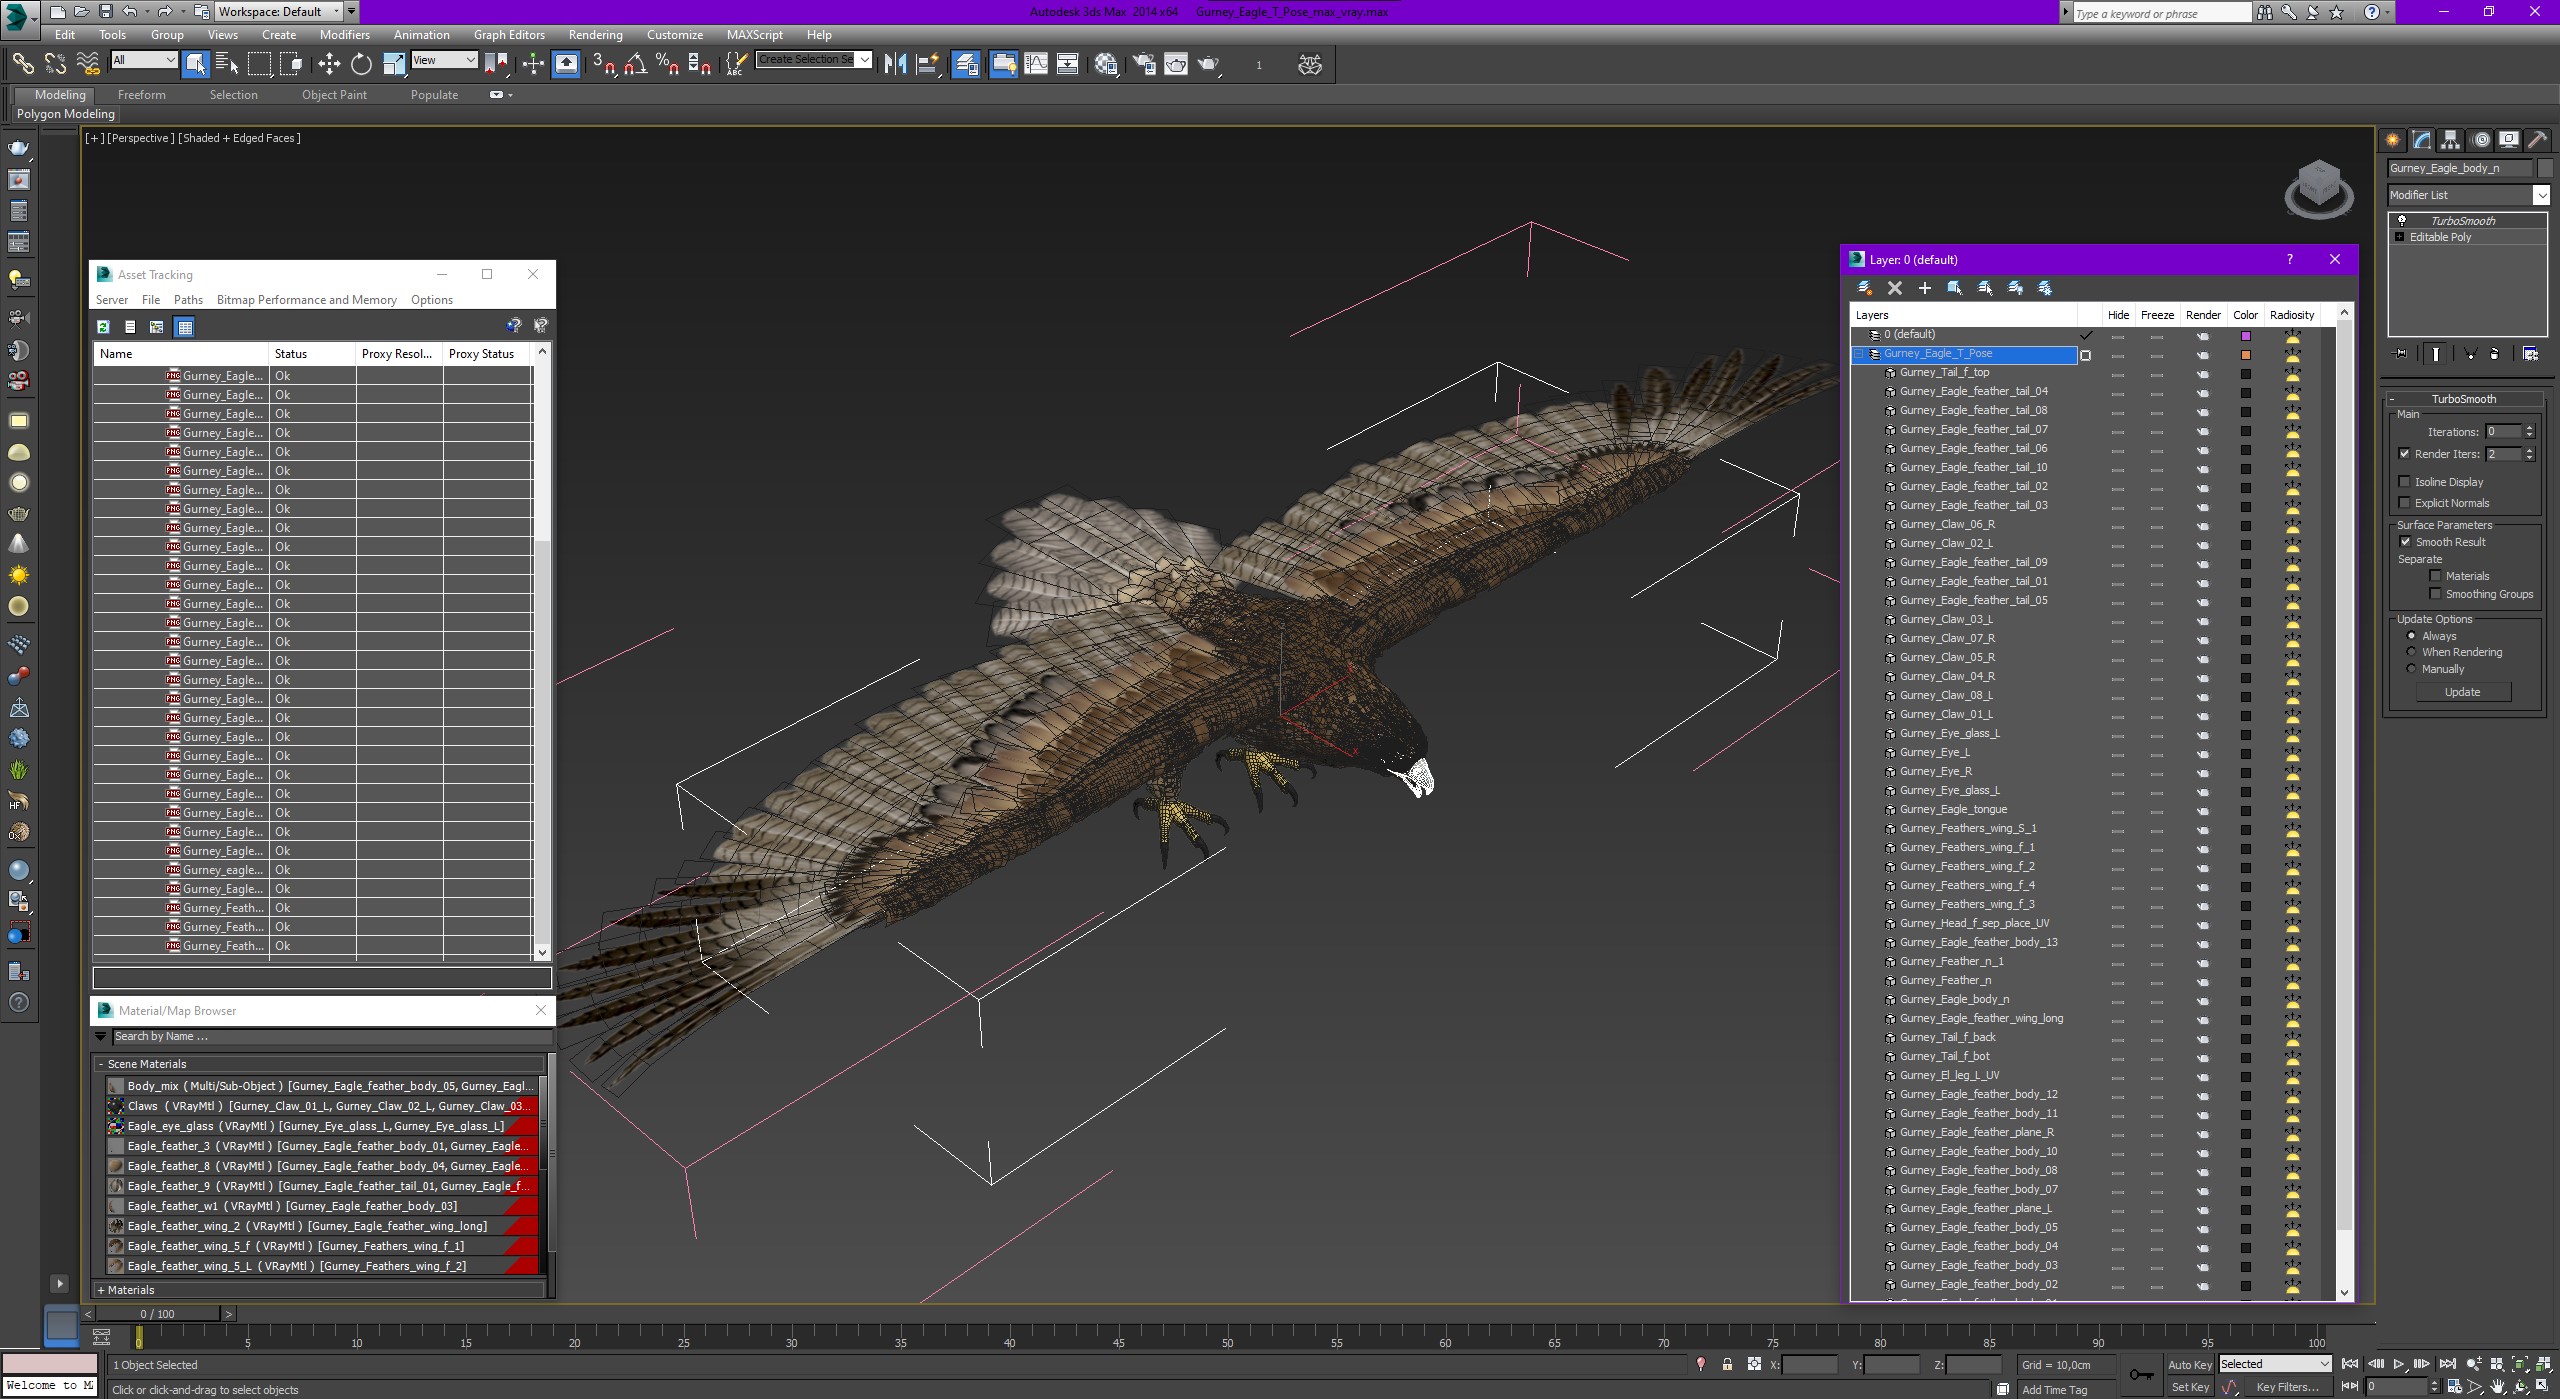
Task: Open the Graph Editors menu
Action: click(509, 34)
